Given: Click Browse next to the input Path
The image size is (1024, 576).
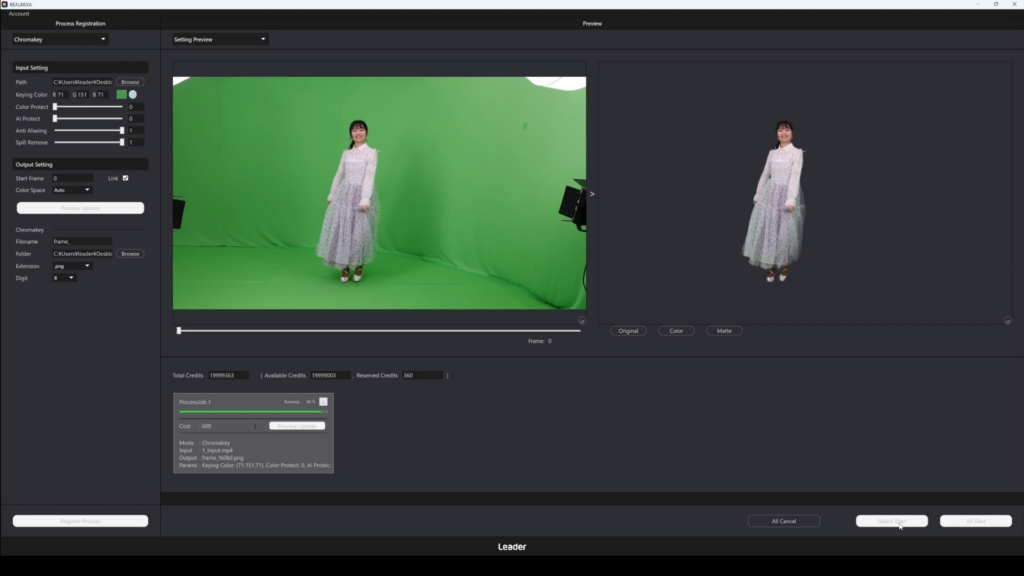Looking at the screenshot, I should coord(130,82).
